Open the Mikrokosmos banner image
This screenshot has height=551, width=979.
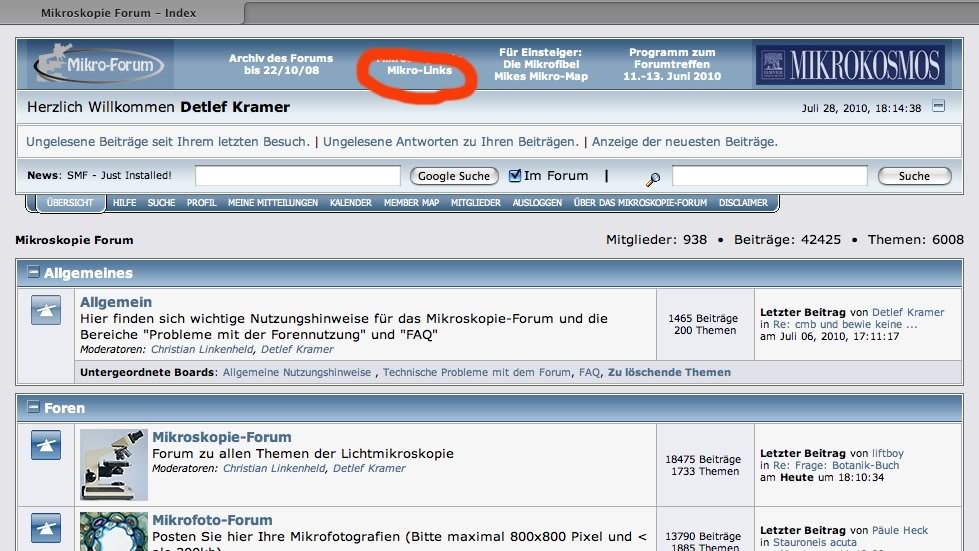pos(849,65)
